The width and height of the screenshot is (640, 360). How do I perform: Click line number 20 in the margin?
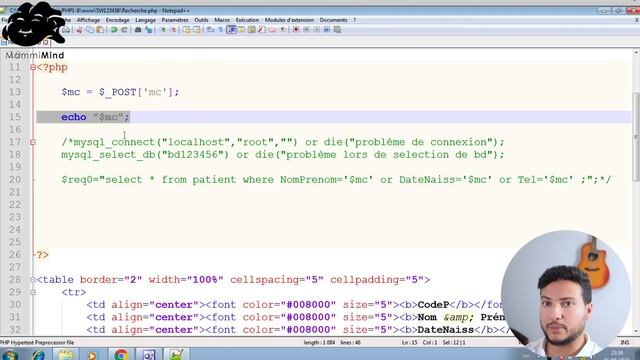click(x=15, y=180)
